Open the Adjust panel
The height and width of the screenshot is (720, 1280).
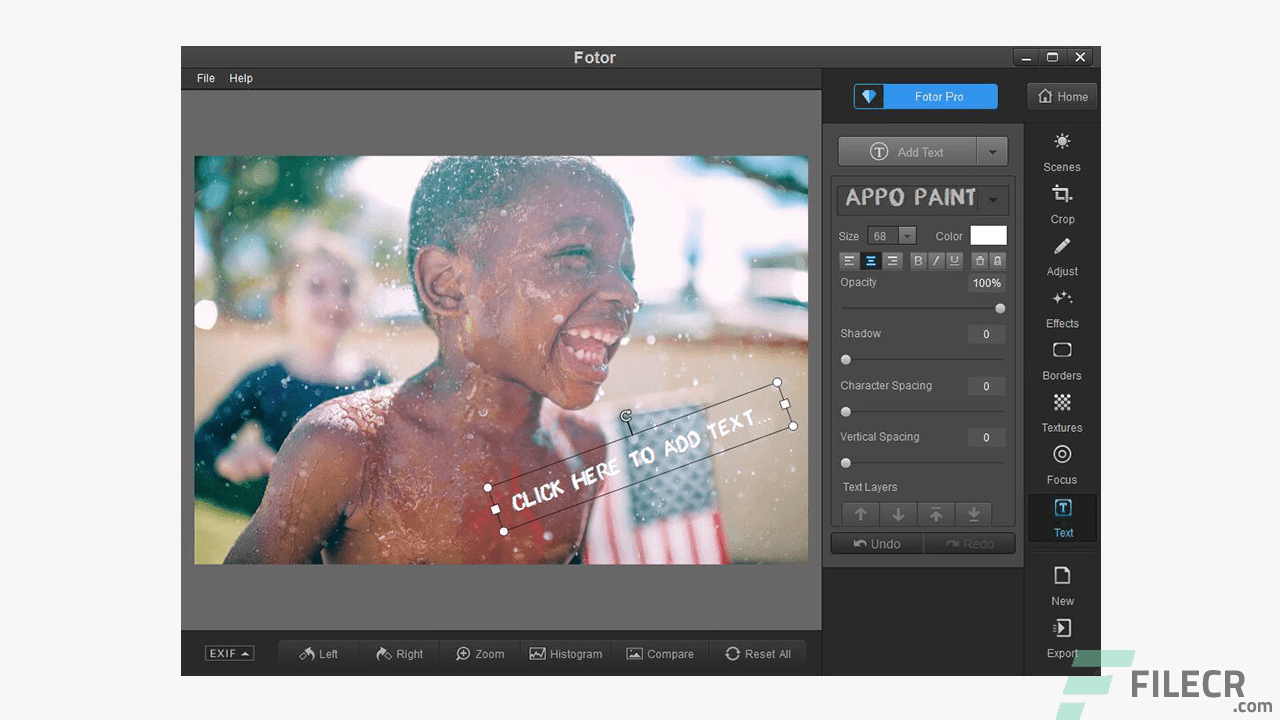[x=1062, y=257]
